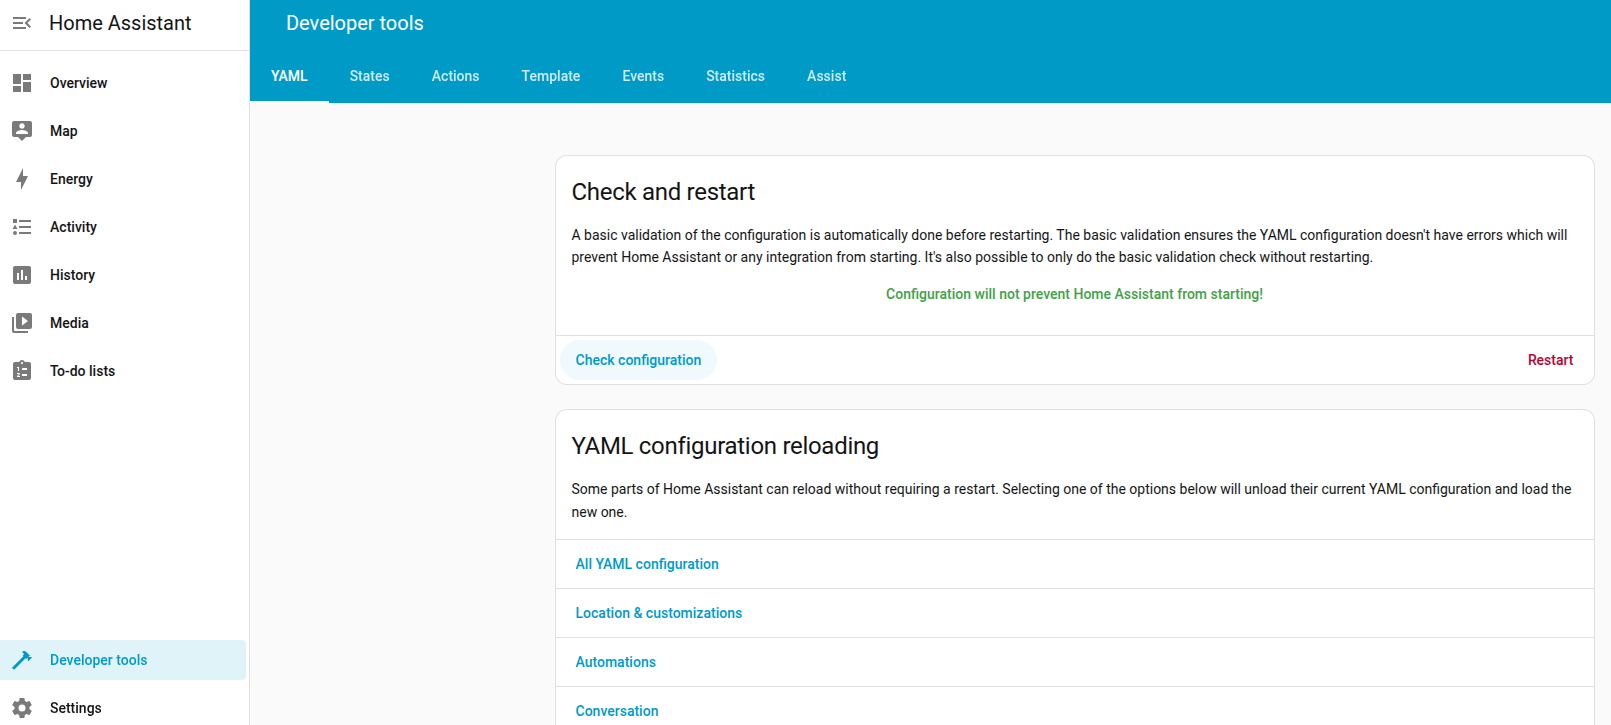The image size is (1611, 725).
Task: Go to the Events tab
Action: coord(643,76)
